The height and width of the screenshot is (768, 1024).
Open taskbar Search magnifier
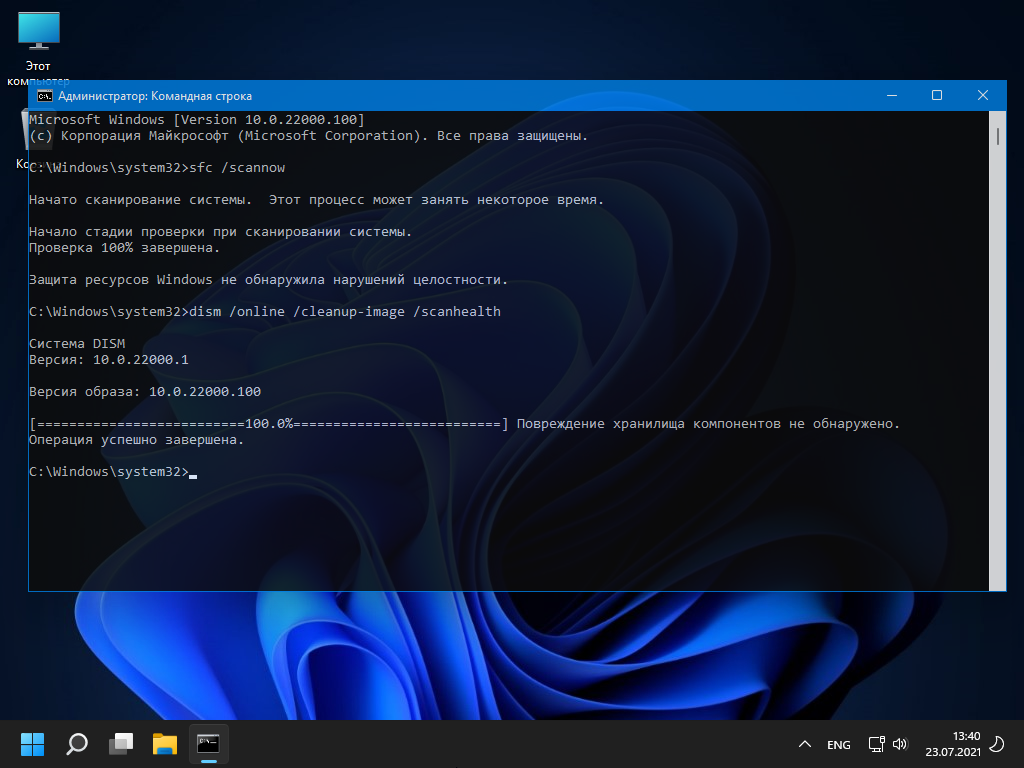click(x=77, y=744)
